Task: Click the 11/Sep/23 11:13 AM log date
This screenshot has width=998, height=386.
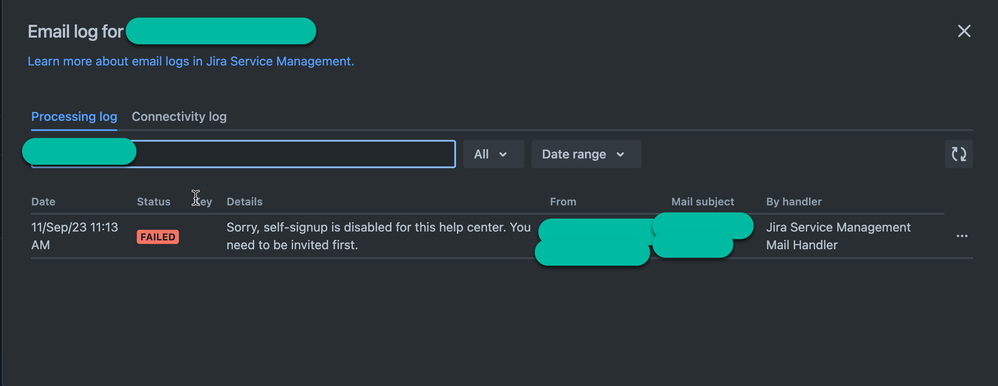Action: pyautogui.click(x=74, y=236)
